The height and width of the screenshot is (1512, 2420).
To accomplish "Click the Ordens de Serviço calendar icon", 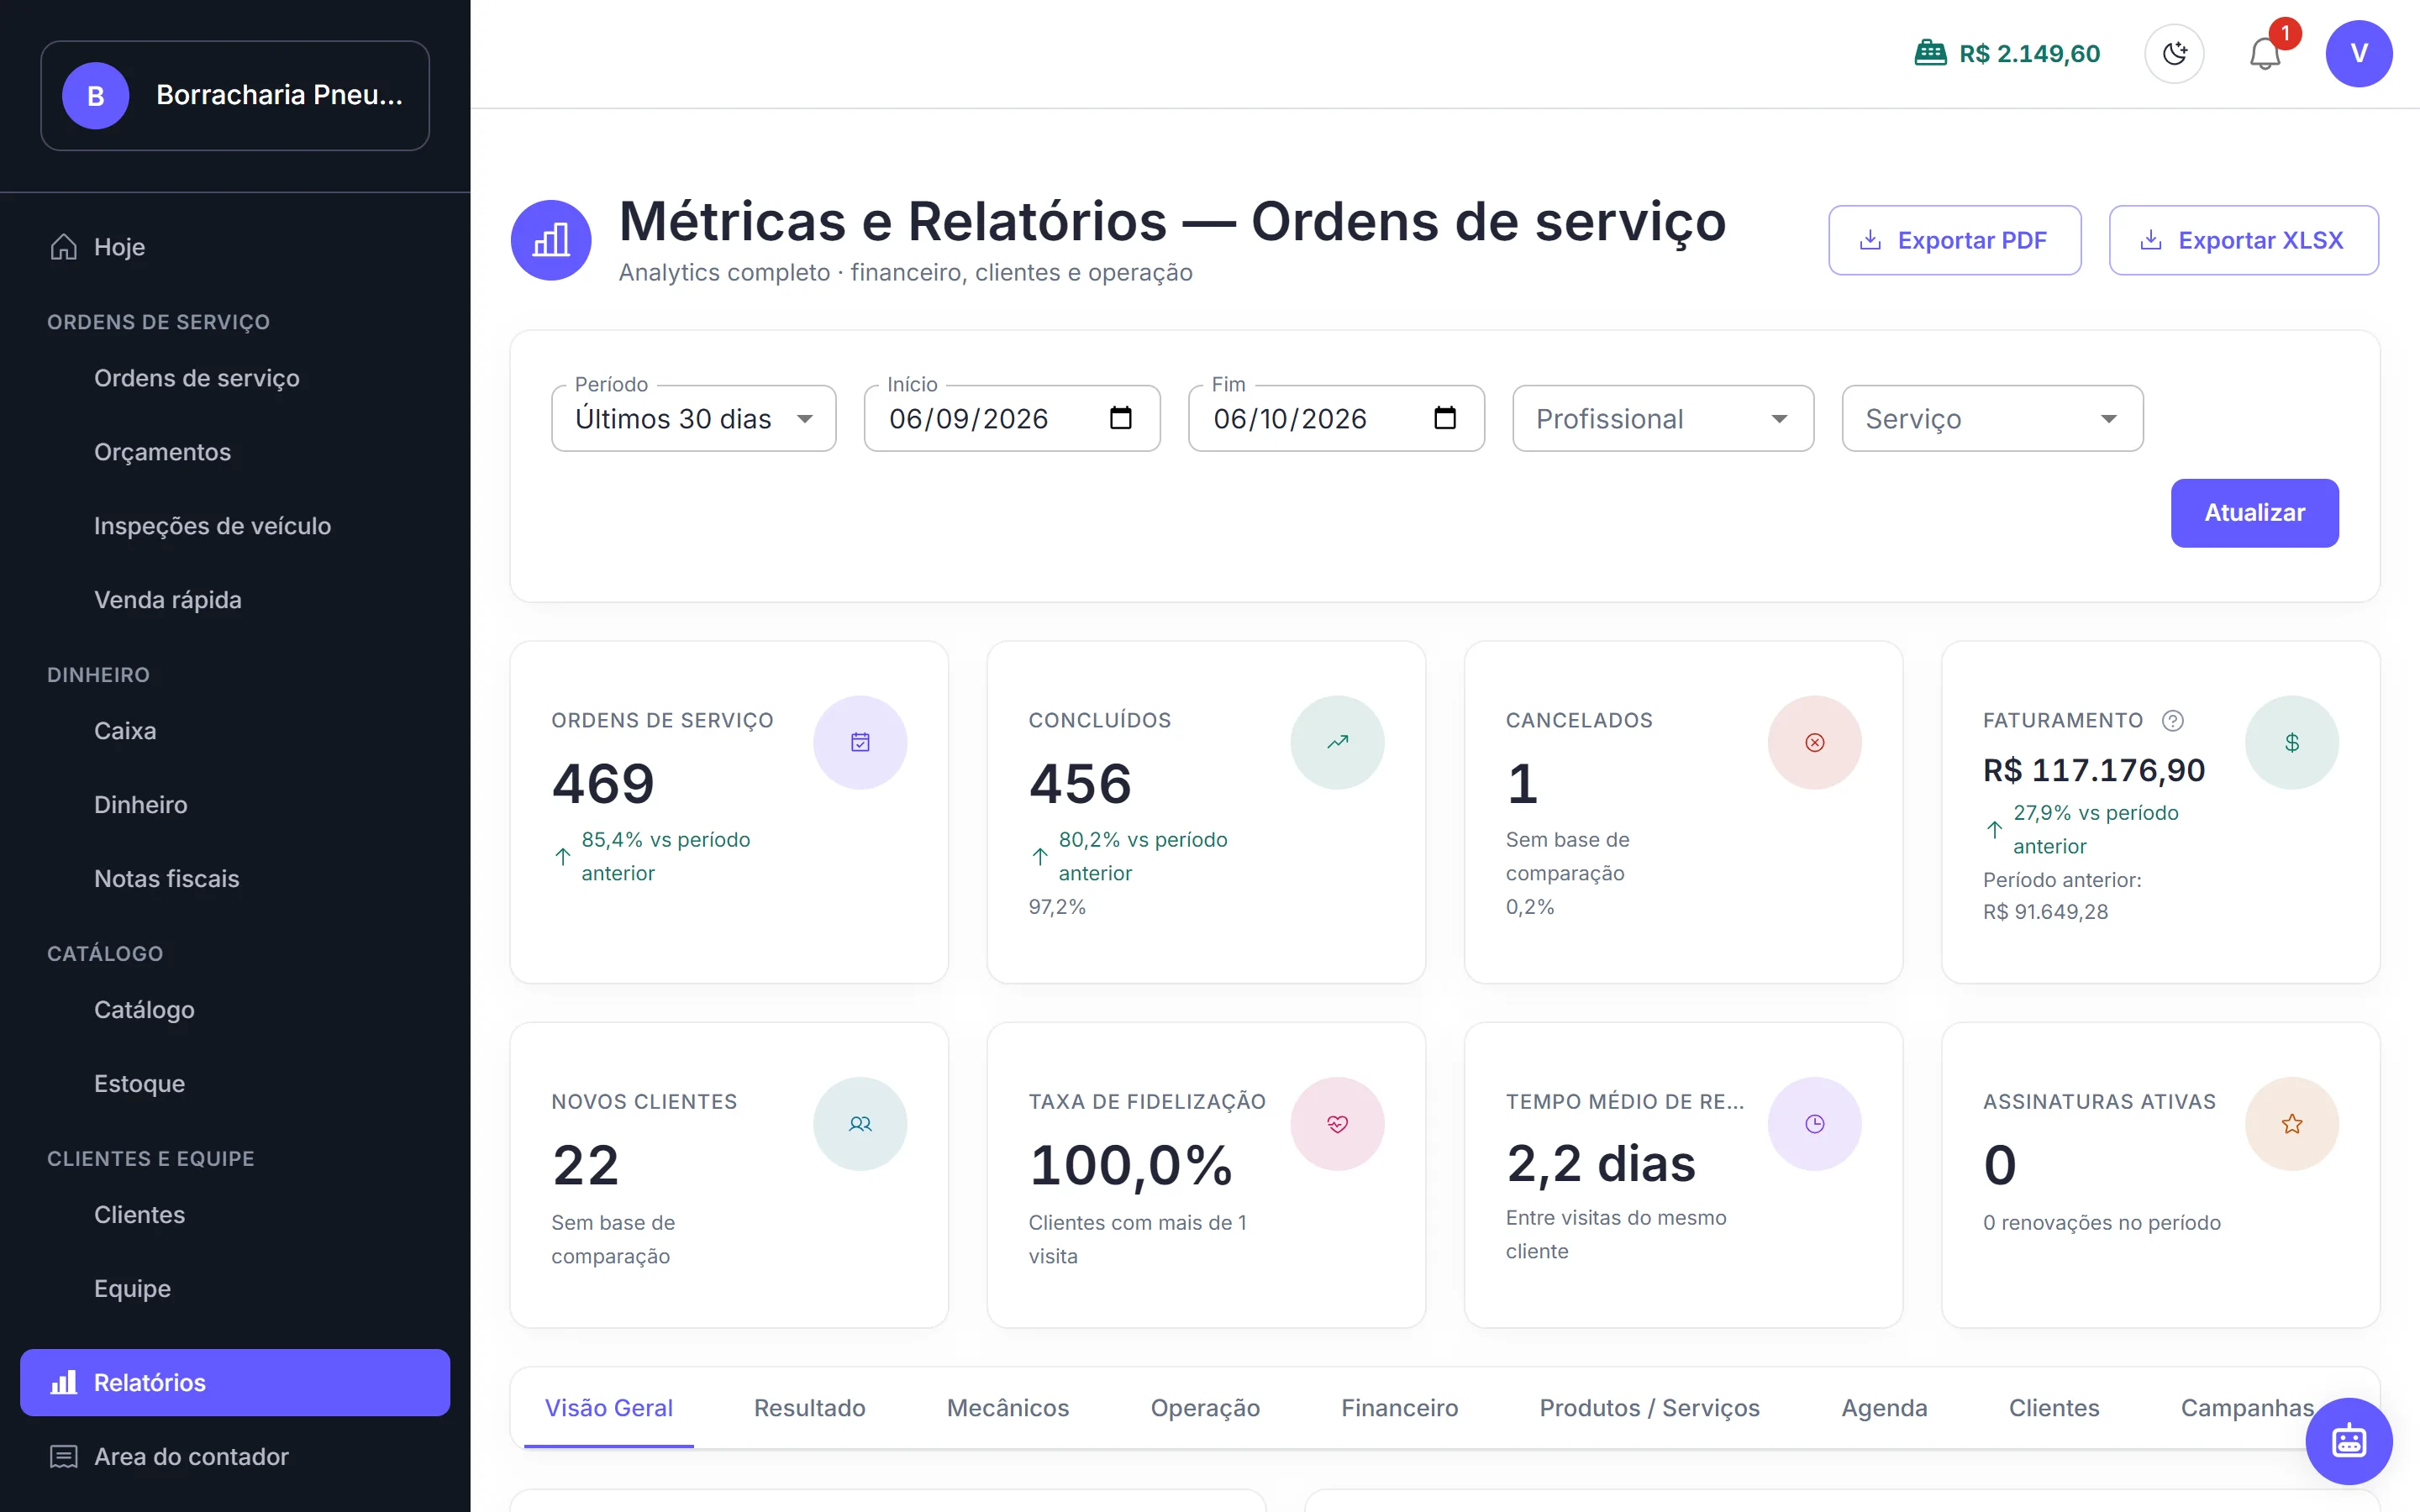I will [860, 742].
